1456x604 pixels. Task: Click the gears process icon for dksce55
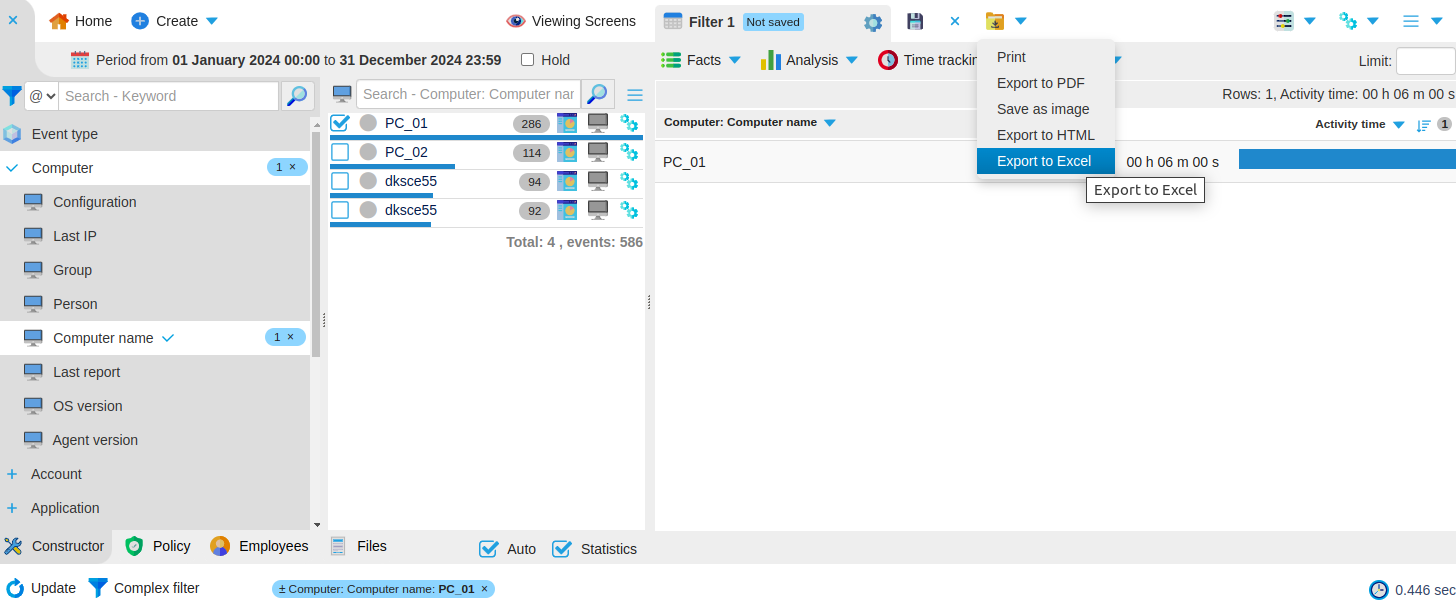tap(629, 181)
